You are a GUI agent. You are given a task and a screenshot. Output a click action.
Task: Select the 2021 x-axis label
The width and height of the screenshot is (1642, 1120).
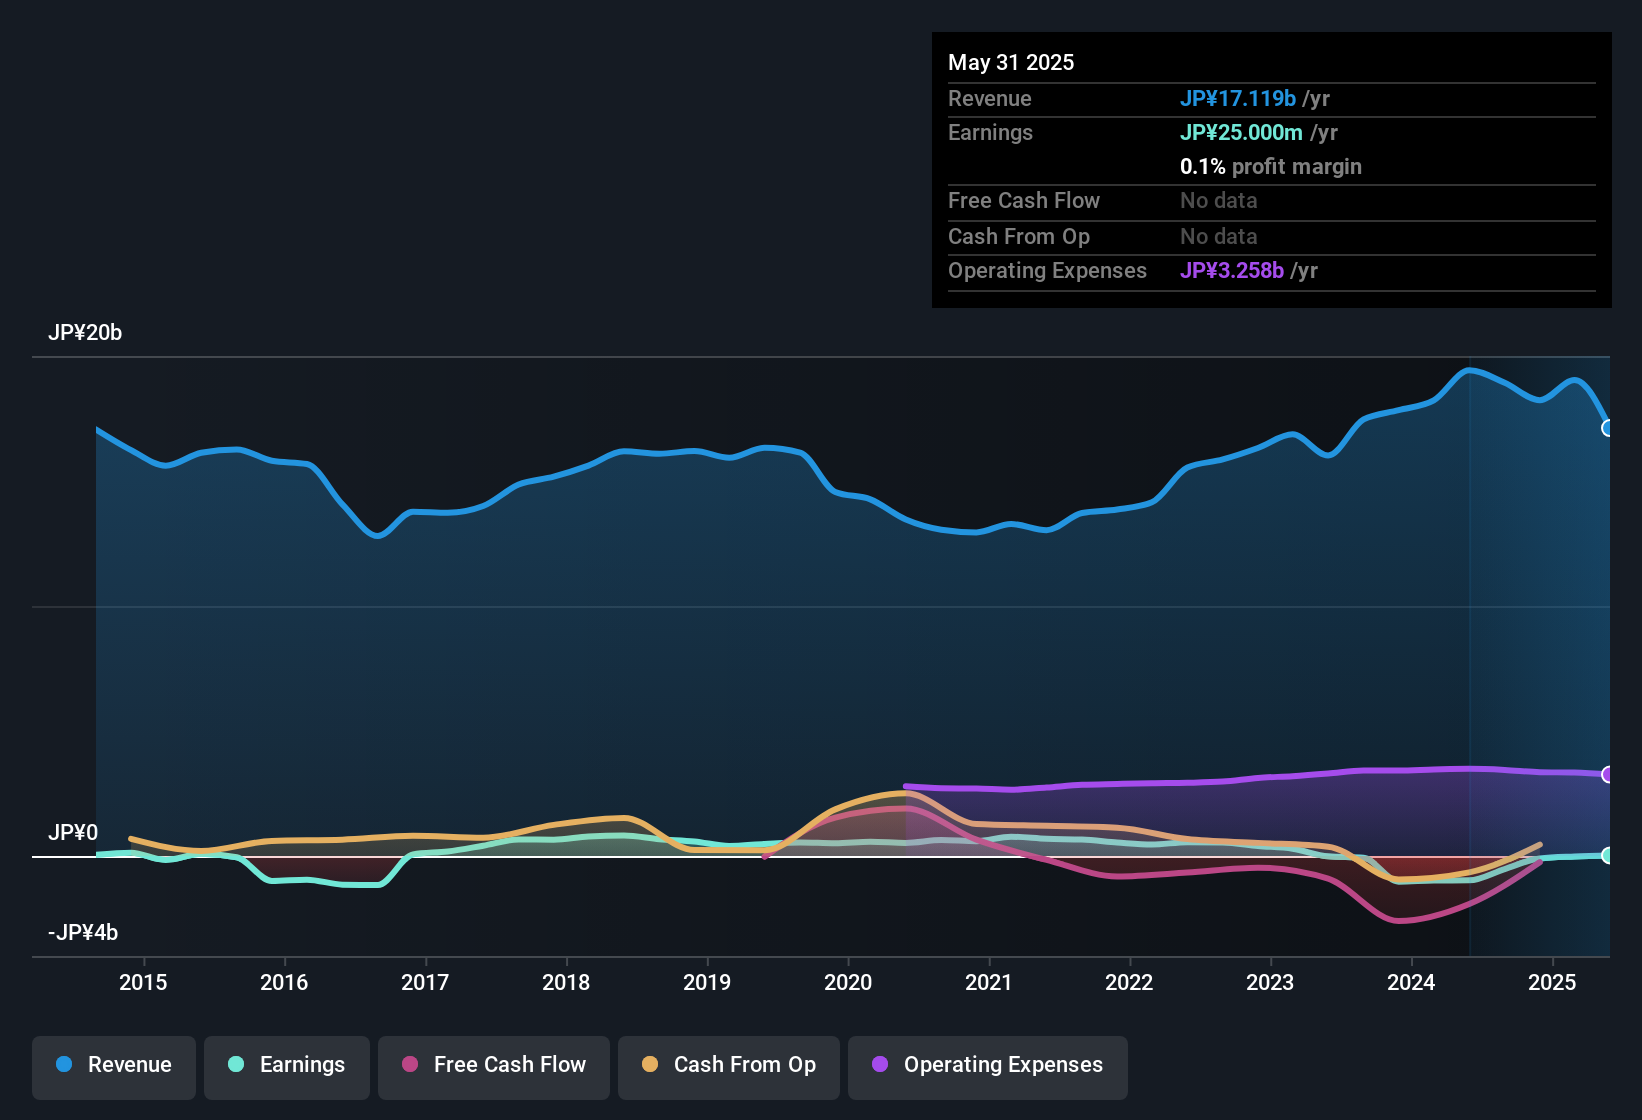point(989,982)
